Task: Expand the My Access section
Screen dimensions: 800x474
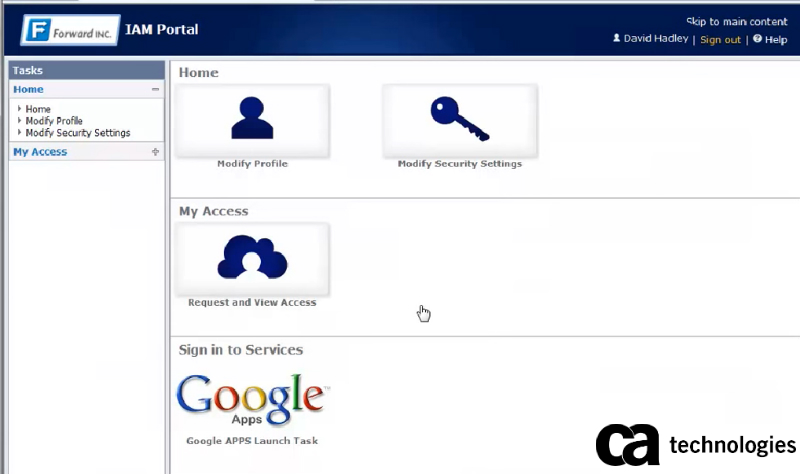Action: point(155,152)
